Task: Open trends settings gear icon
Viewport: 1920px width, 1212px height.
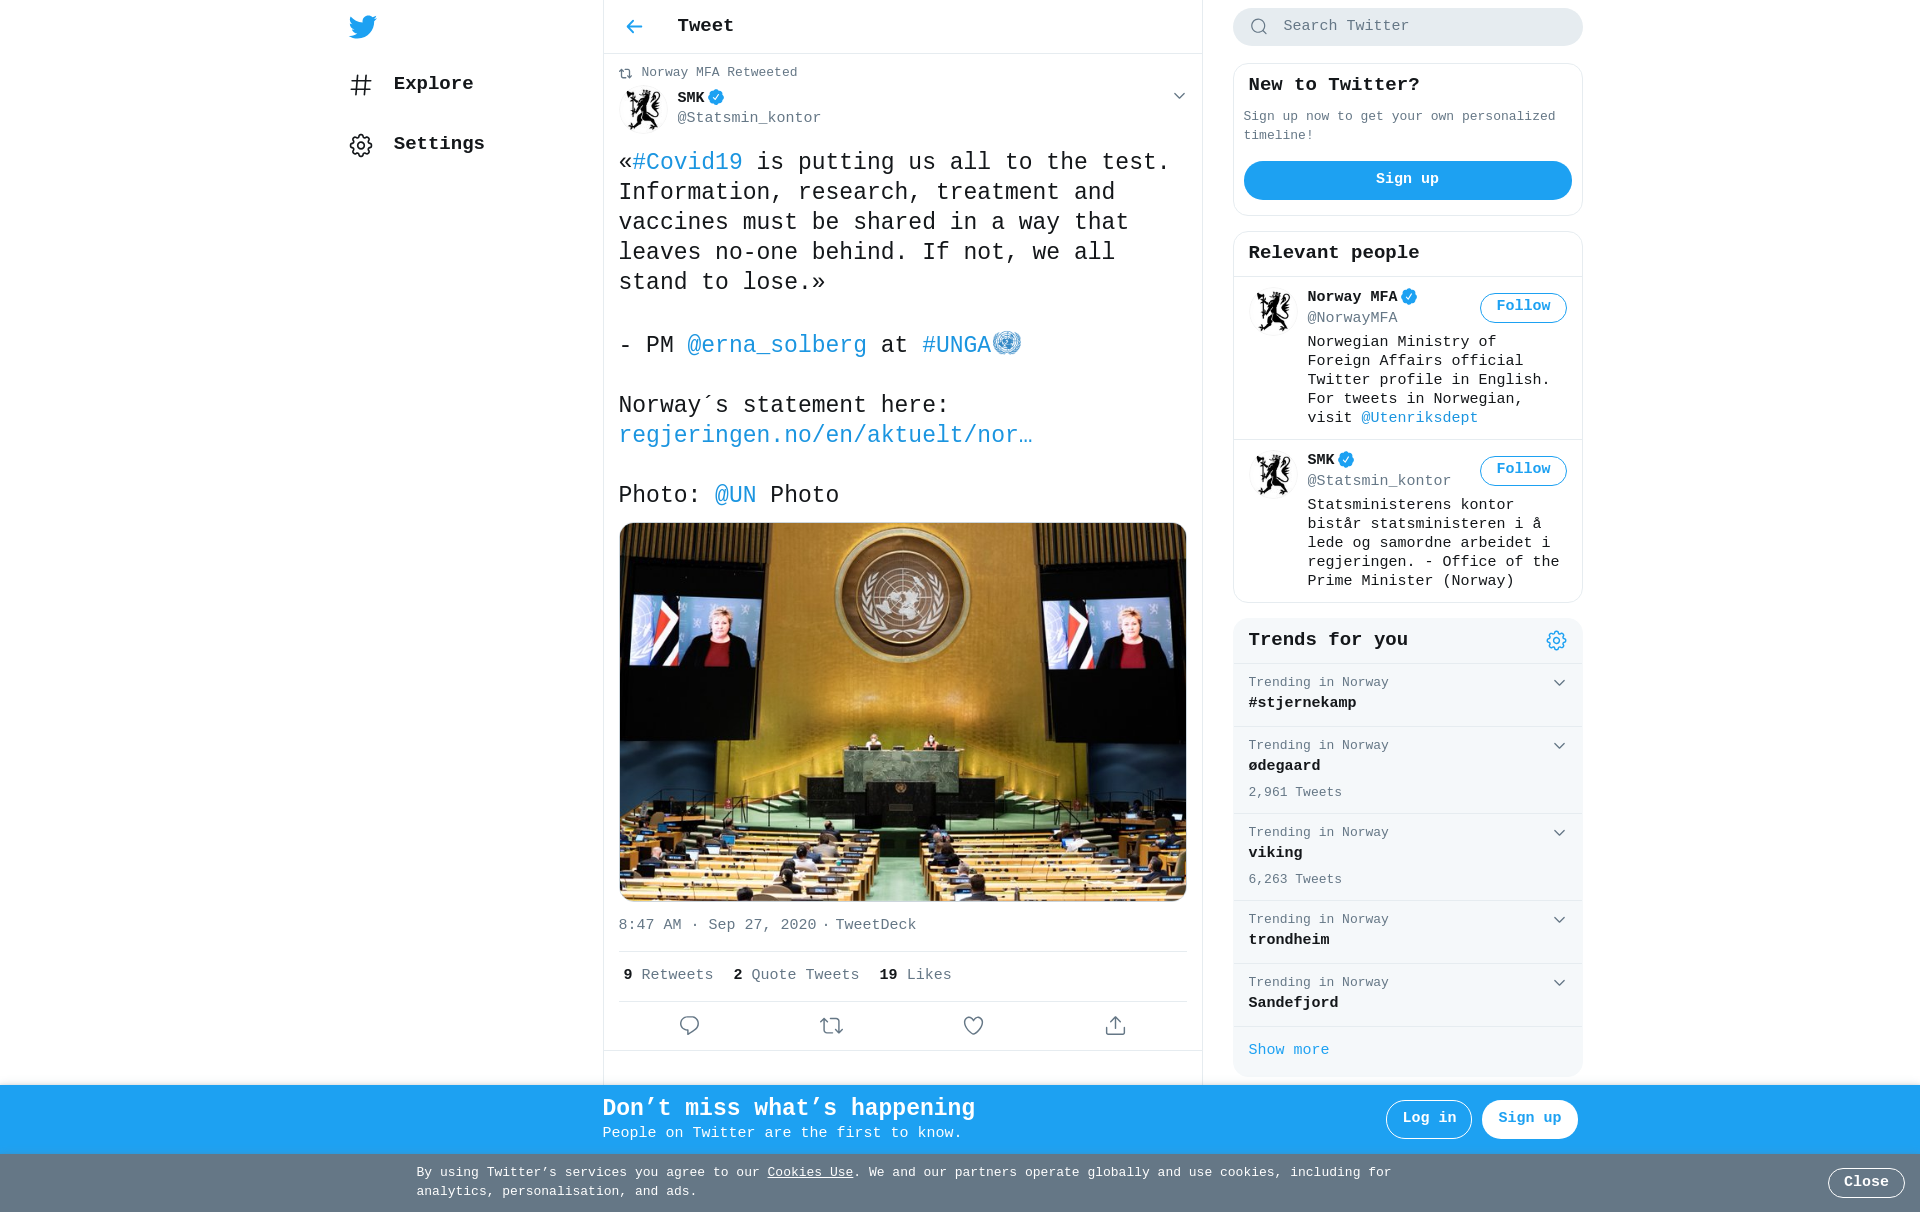Action: coord(1556,641)
